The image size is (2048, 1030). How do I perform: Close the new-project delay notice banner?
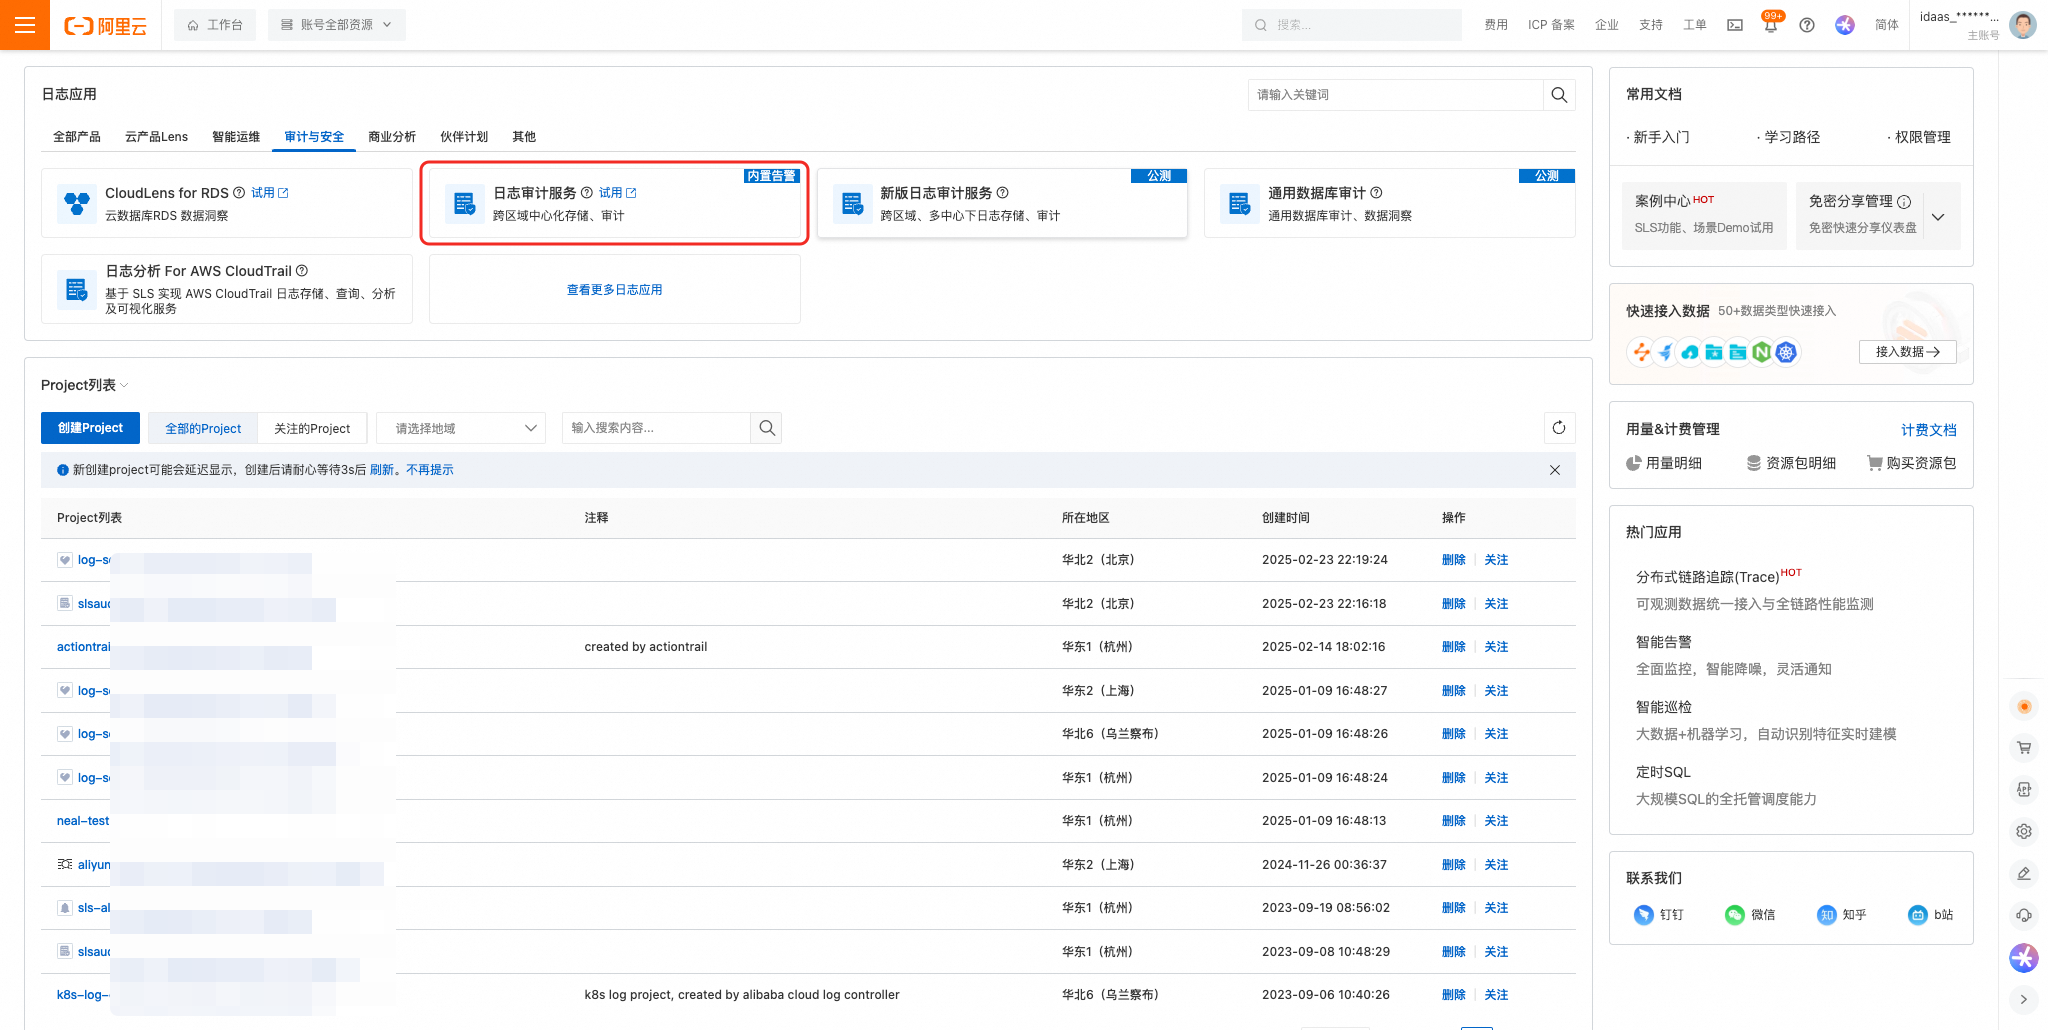tap(1555, 470)
